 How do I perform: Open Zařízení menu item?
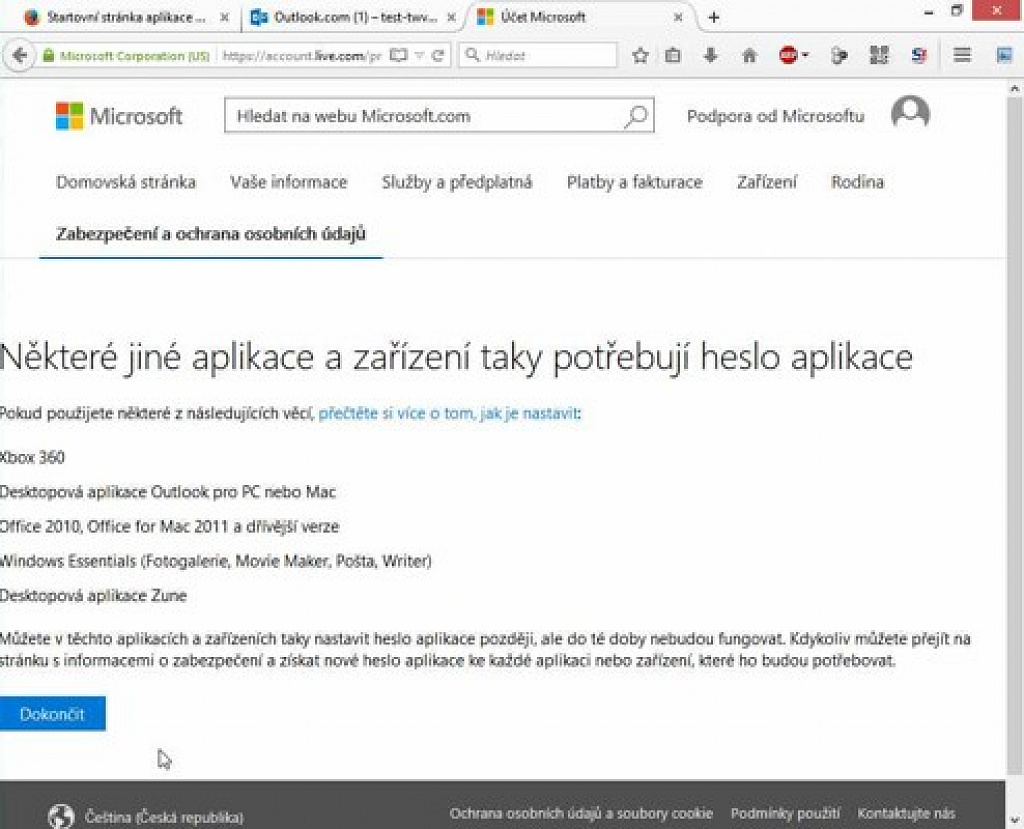click(x=767, y=182)
